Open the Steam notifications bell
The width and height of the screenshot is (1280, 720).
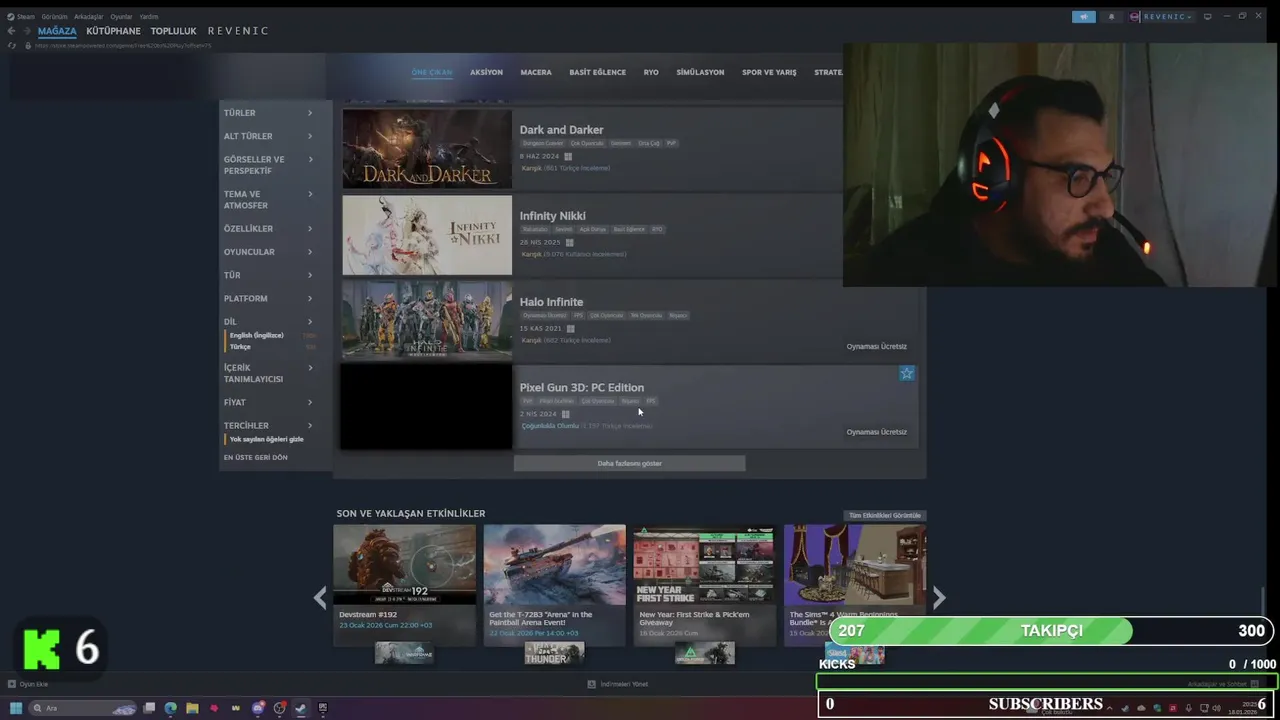click(x=1111, y=17)
